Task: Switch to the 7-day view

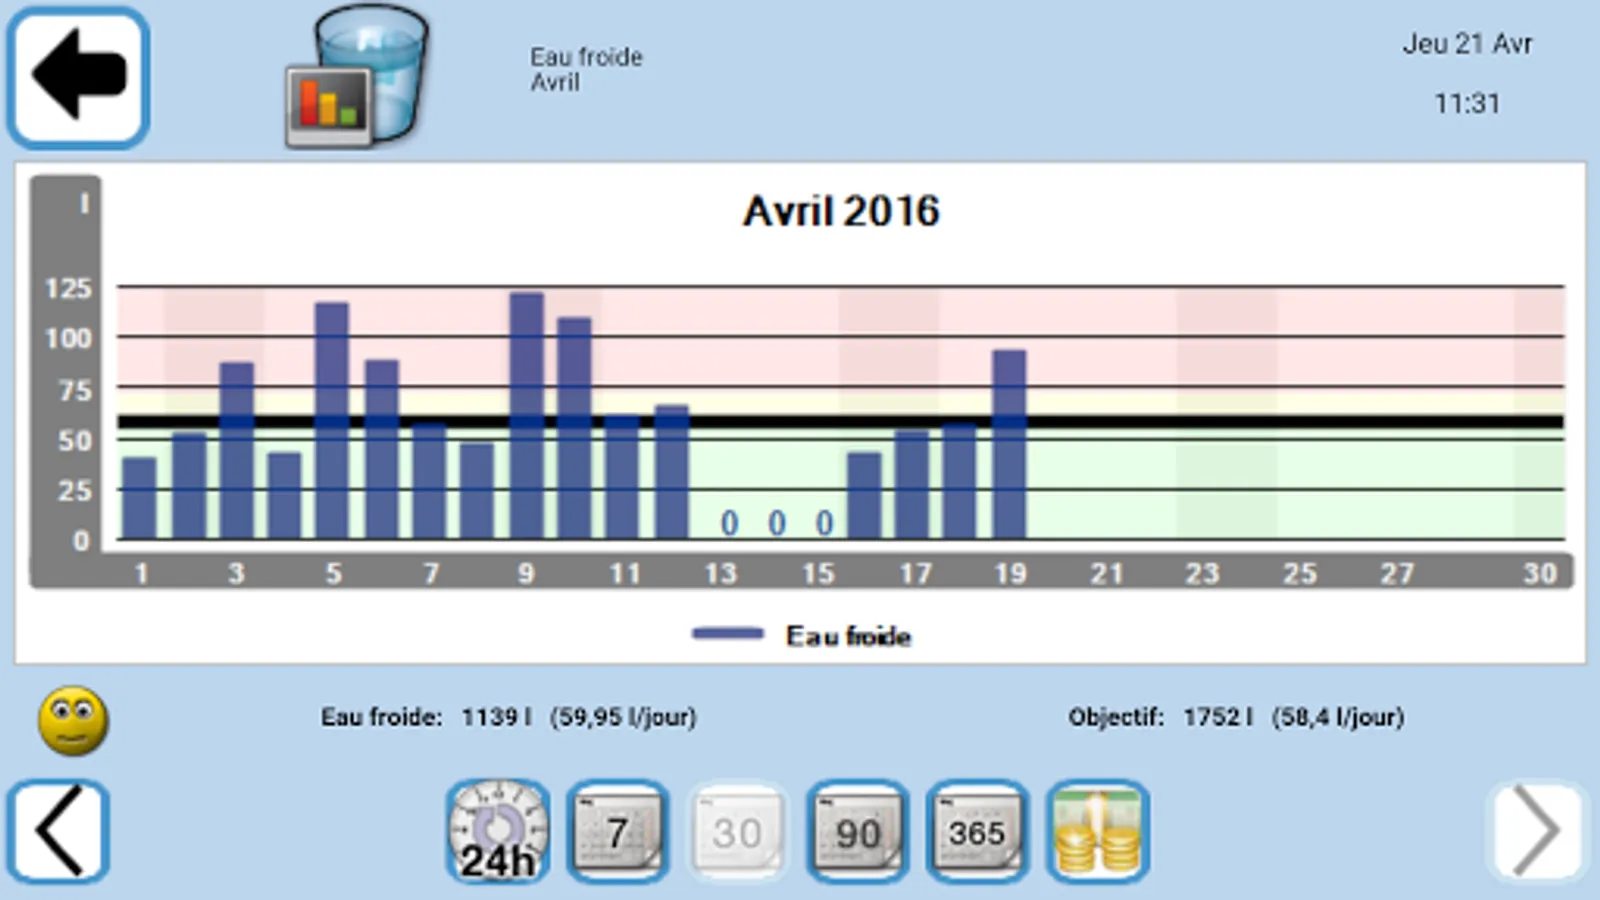Action: [617, 831]
